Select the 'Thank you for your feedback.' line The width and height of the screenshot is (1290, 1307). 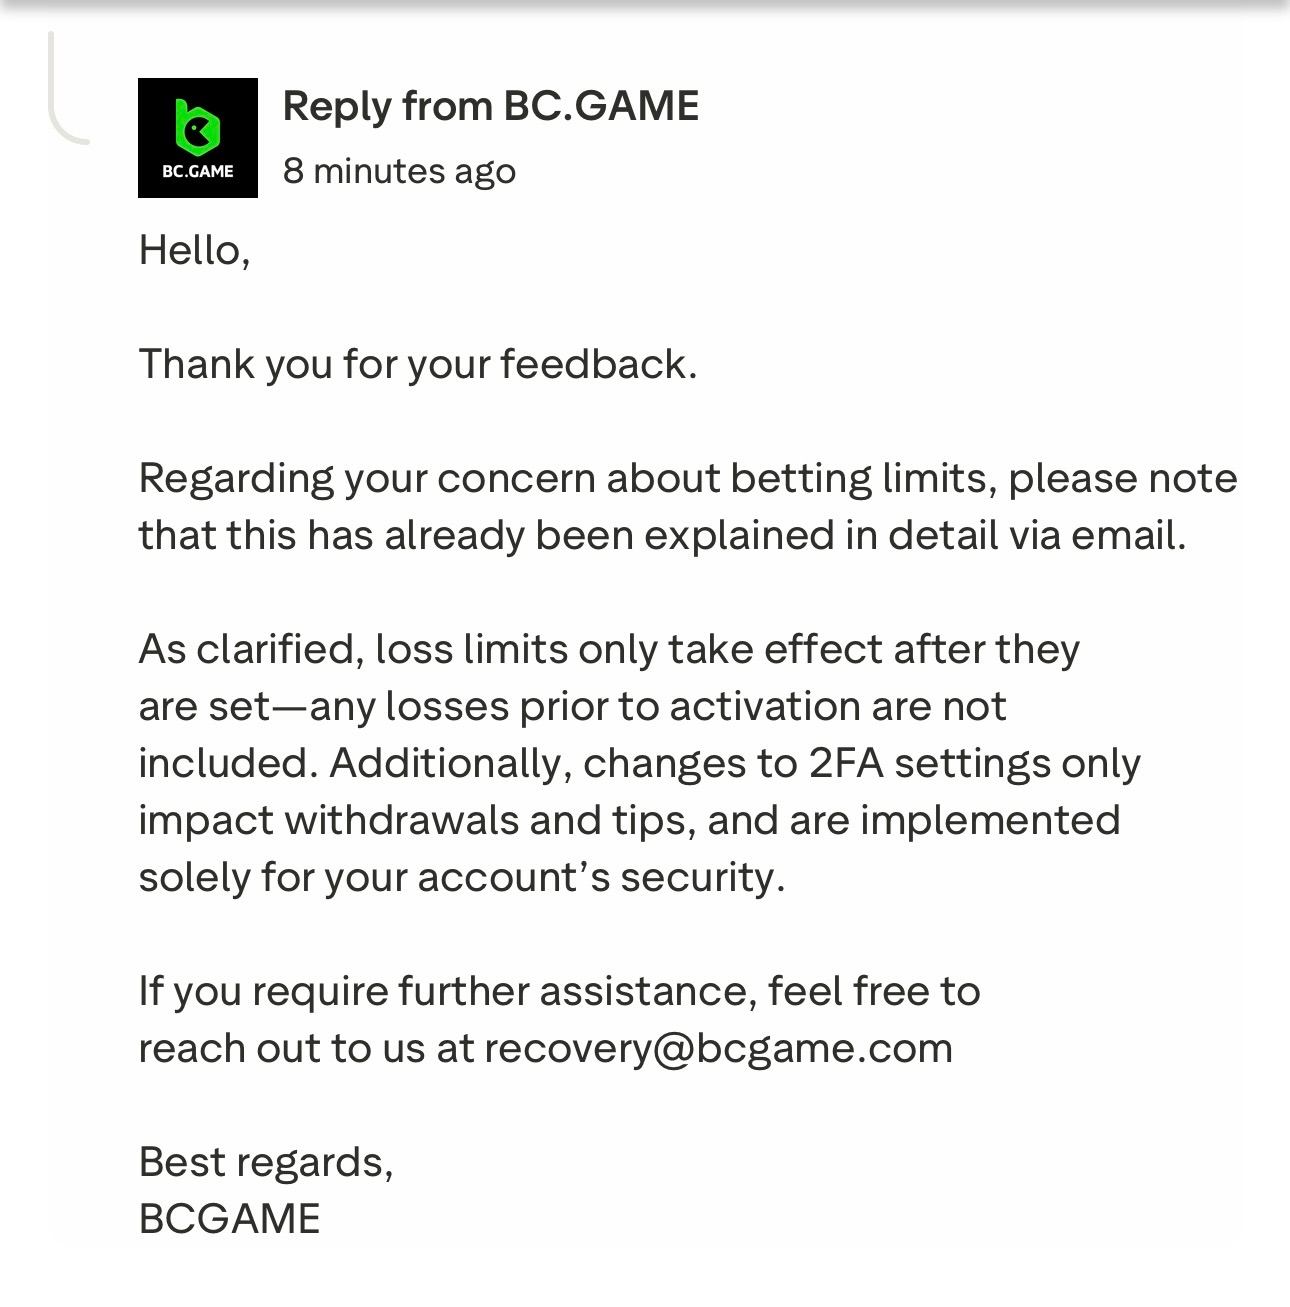click(417, 363)
